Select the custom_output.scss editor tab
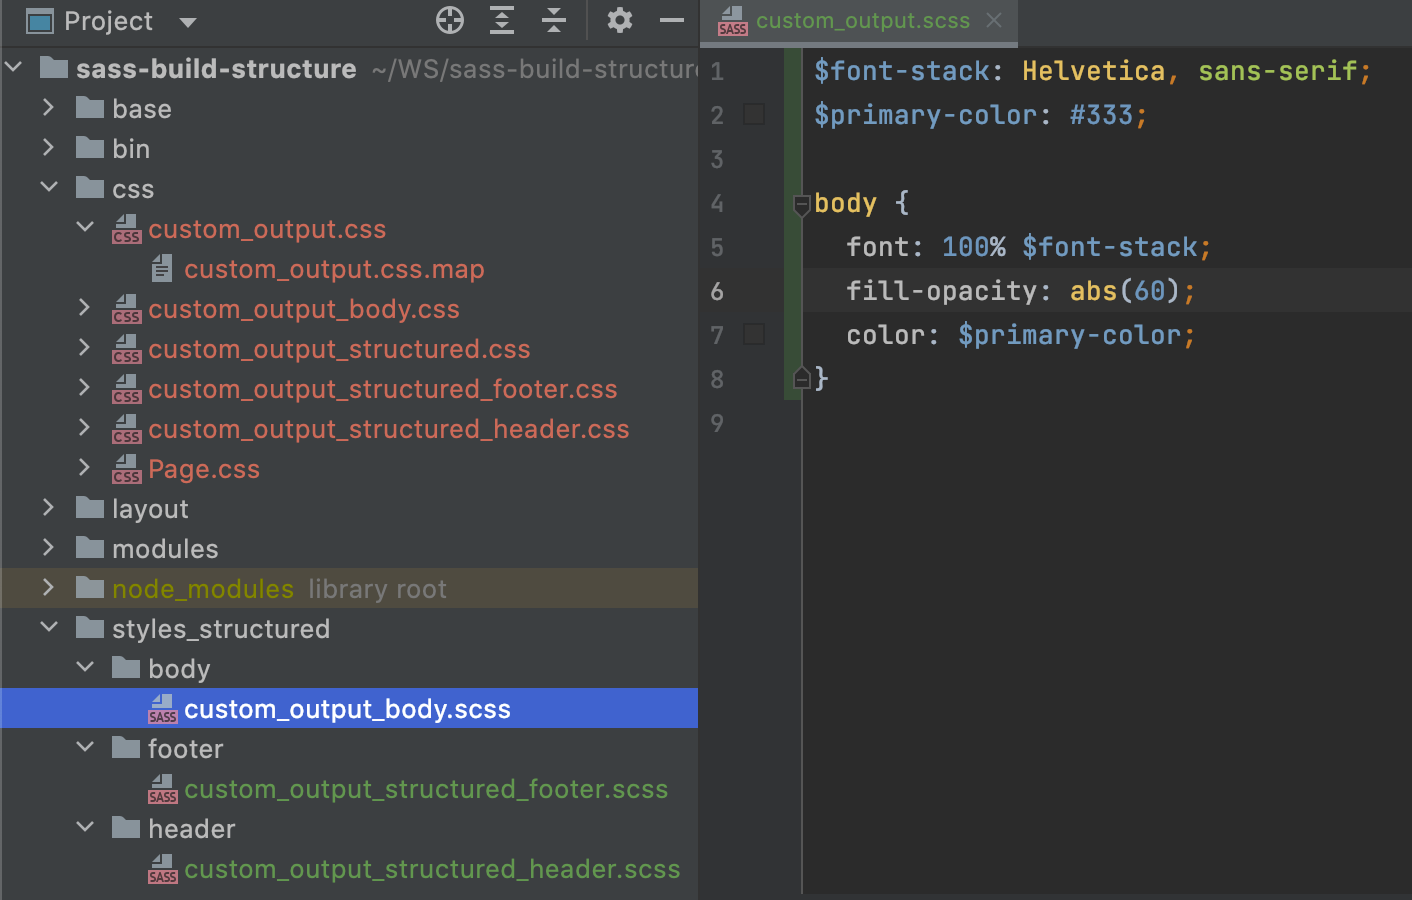The height and width of the screenshot is (900, 1412). click(860, 20)
